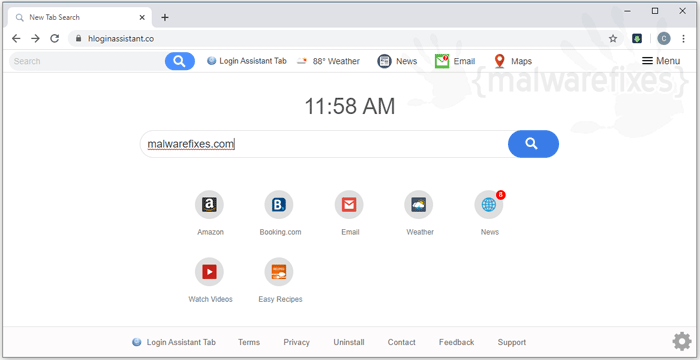The height and width of the screenshot is (360, 700).
Task: Click the 11:58 AM clock text
Action: point(350,107)
